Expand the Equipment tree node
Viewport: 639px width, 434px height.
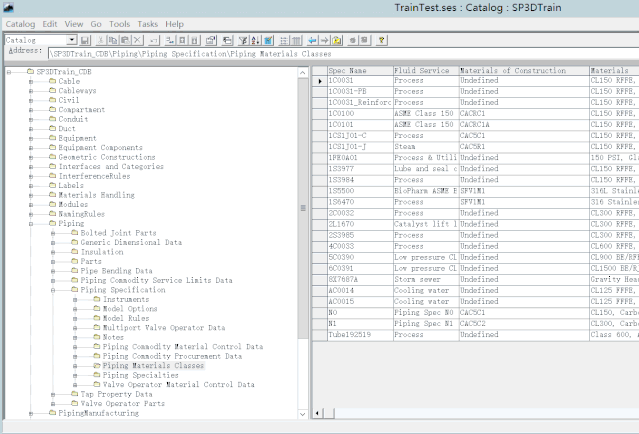coord(31,139)
